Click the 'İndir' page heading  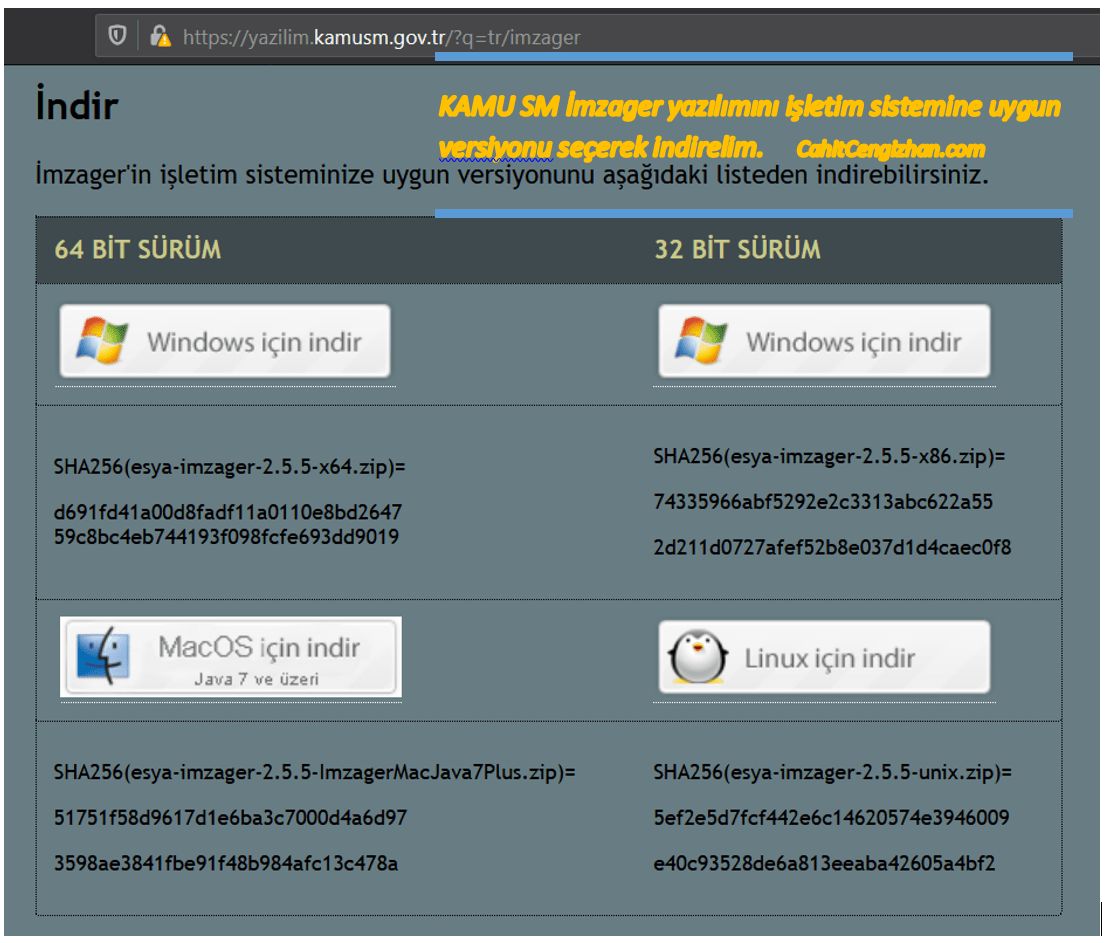click(76, 108)
